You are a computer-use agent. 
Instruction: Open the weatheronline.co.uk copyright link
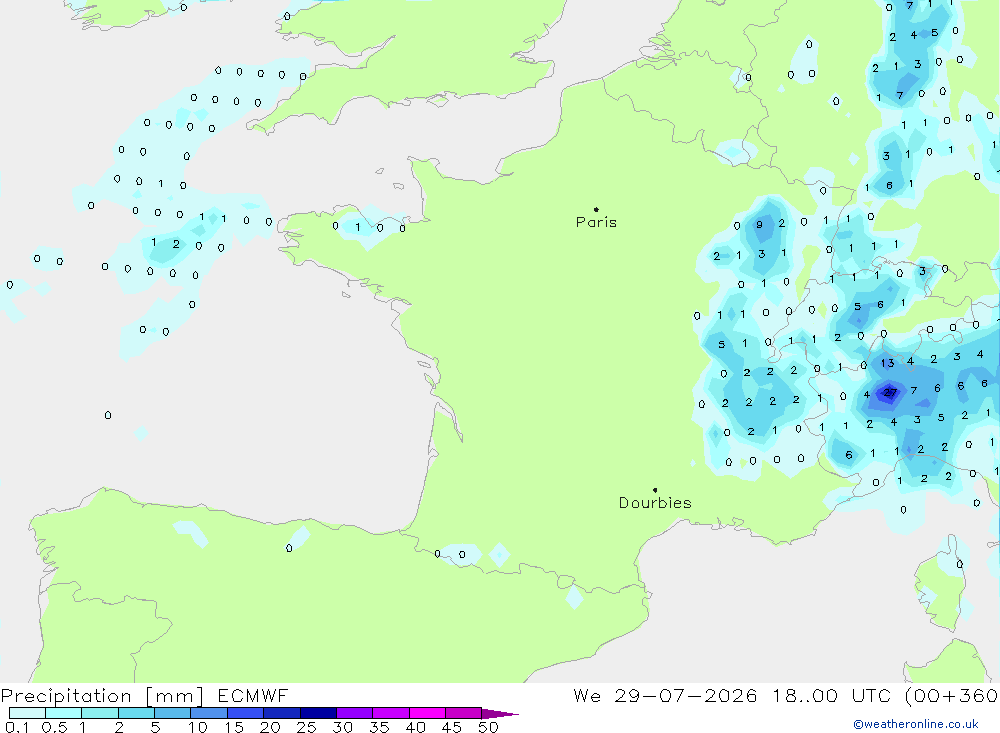[916, 724]
